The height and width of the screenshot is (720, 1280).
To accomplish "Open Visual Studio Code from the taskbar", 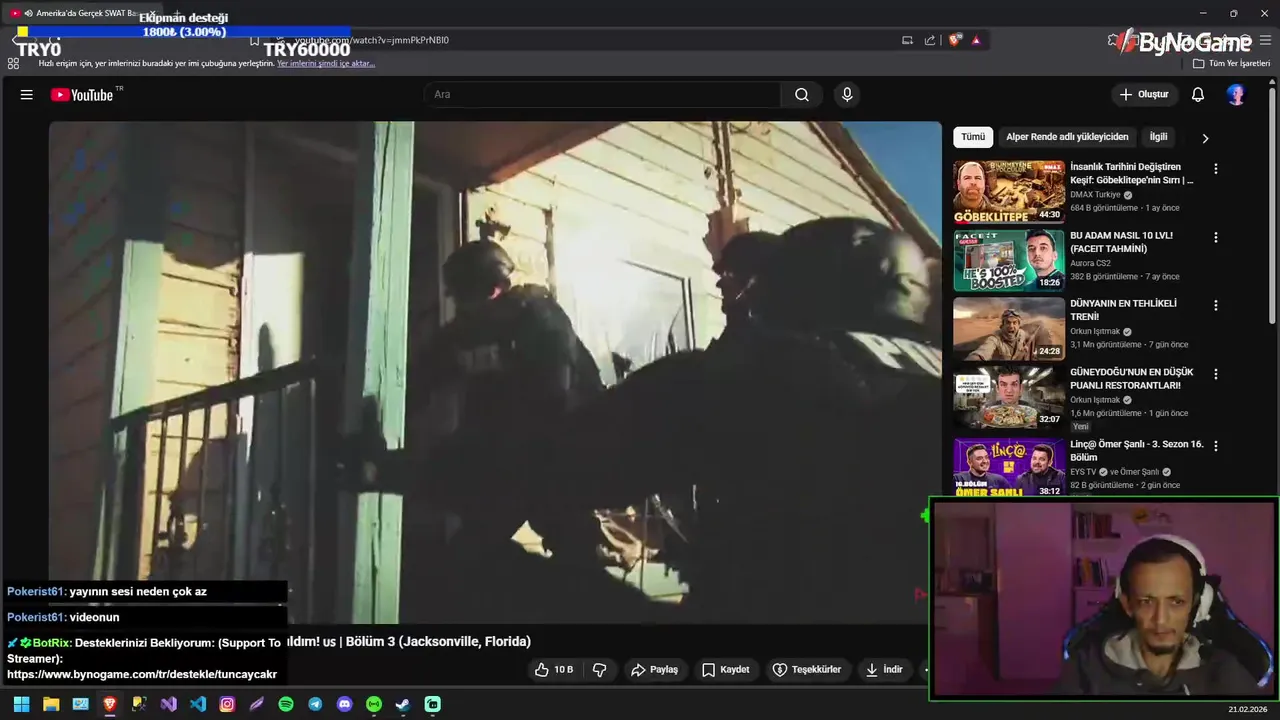I will (x=198, y=704).
